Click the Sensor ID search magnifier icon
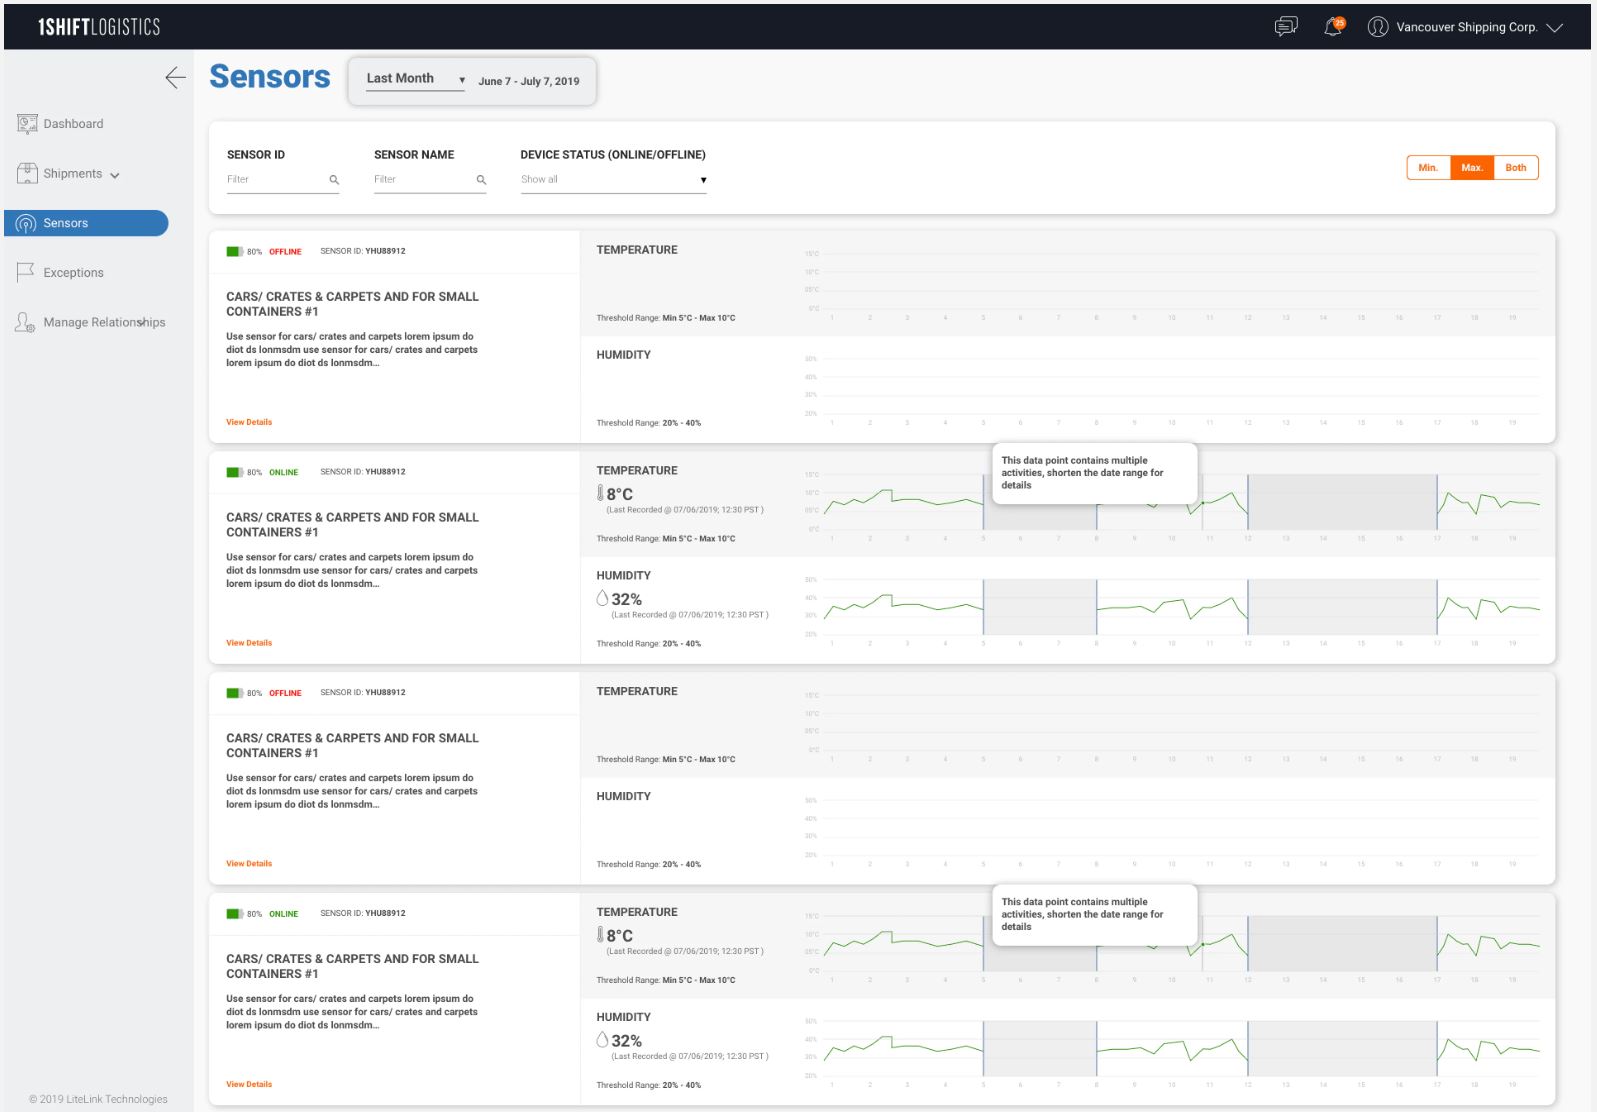 [x=334, y=180]
